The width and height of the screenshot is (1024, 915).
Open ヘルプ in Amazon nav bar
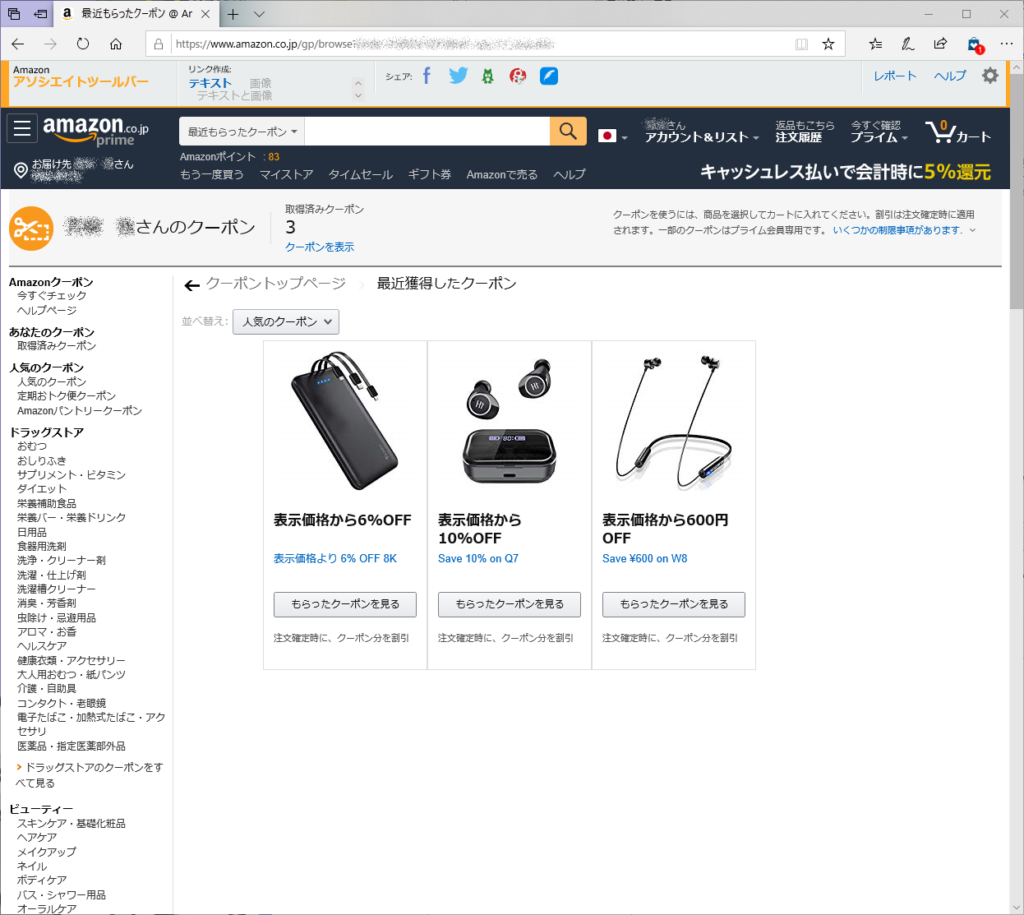[569, 174]
